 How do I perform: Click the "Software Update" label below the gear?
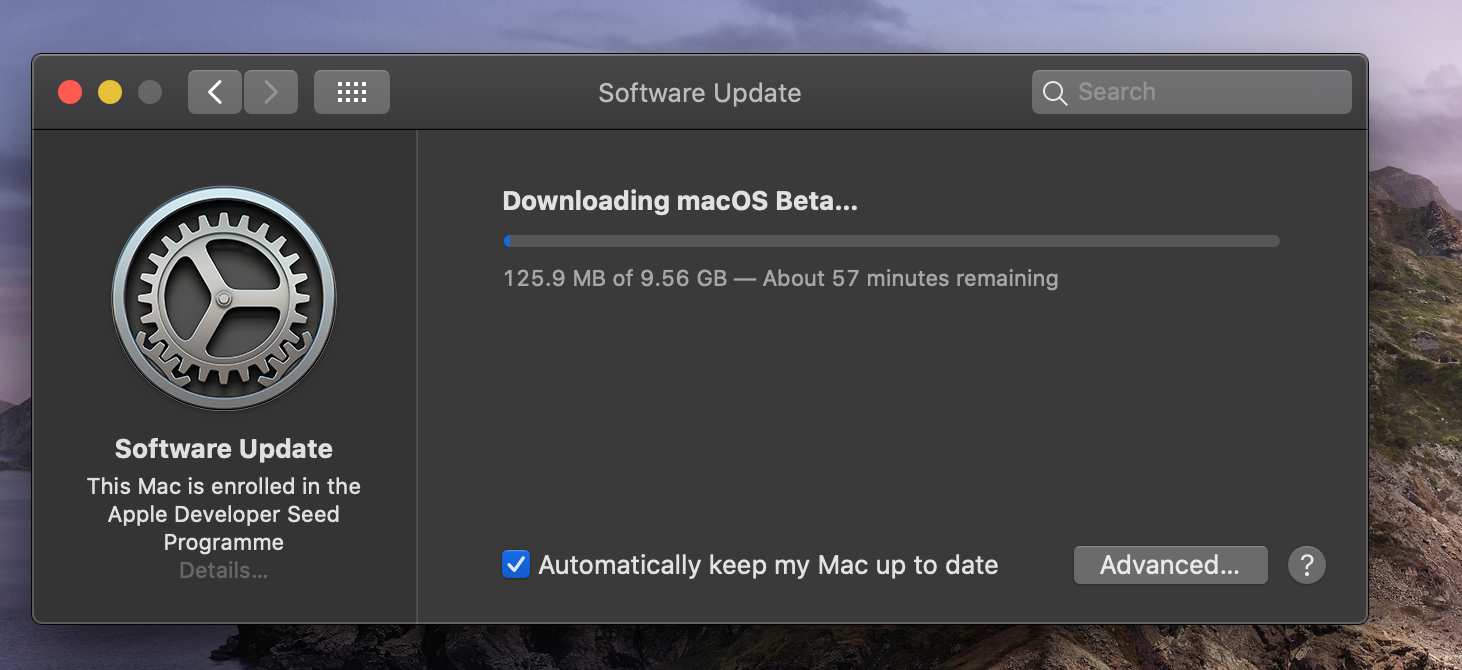[x=224, y=449]
